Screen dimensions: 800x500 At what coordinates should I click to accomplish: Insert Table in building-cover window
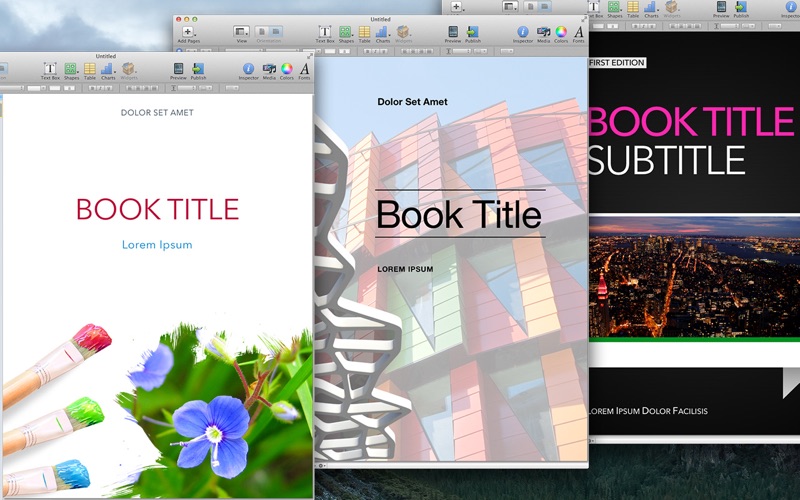364,34
